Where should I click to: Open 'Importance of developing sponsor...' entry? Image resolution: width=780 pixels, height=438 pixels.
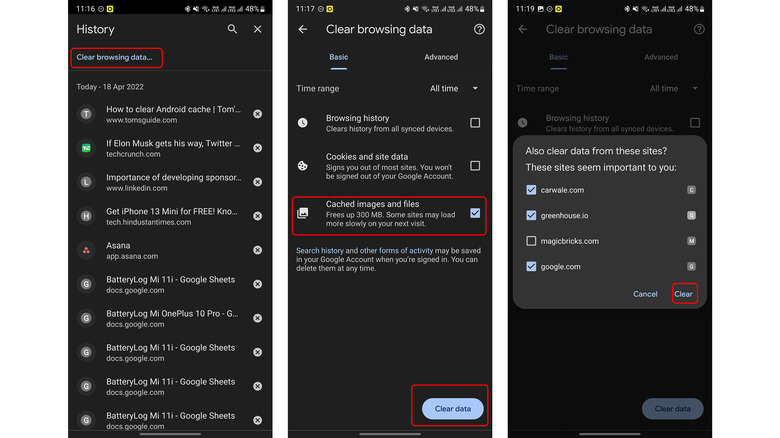pos(174,182)
